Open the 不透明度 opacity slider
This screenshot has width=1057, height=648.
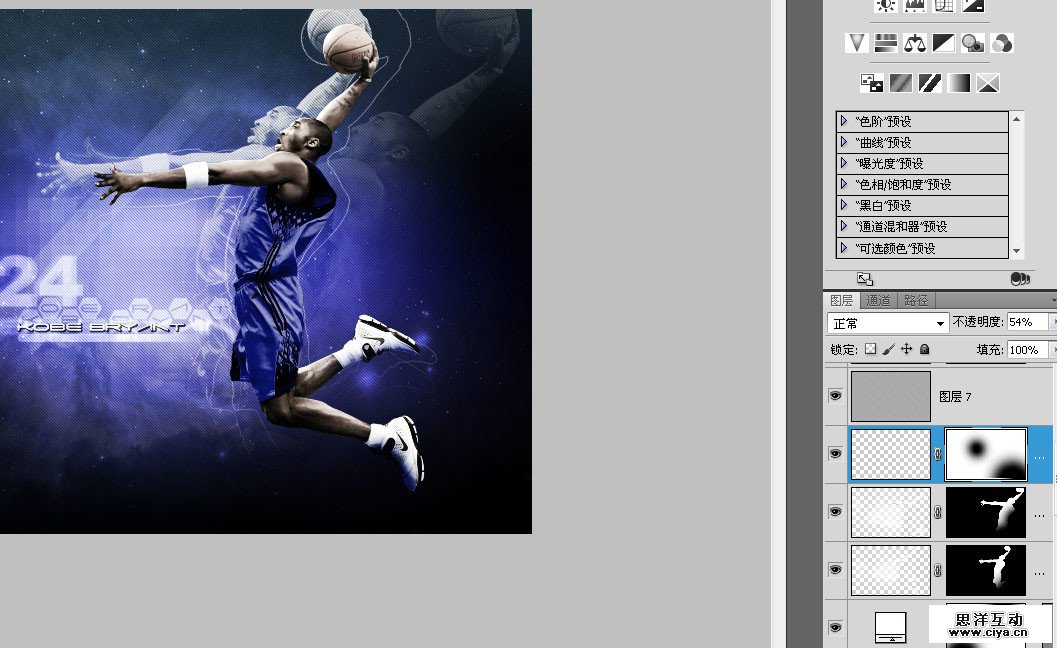(x=1053, y=323)
